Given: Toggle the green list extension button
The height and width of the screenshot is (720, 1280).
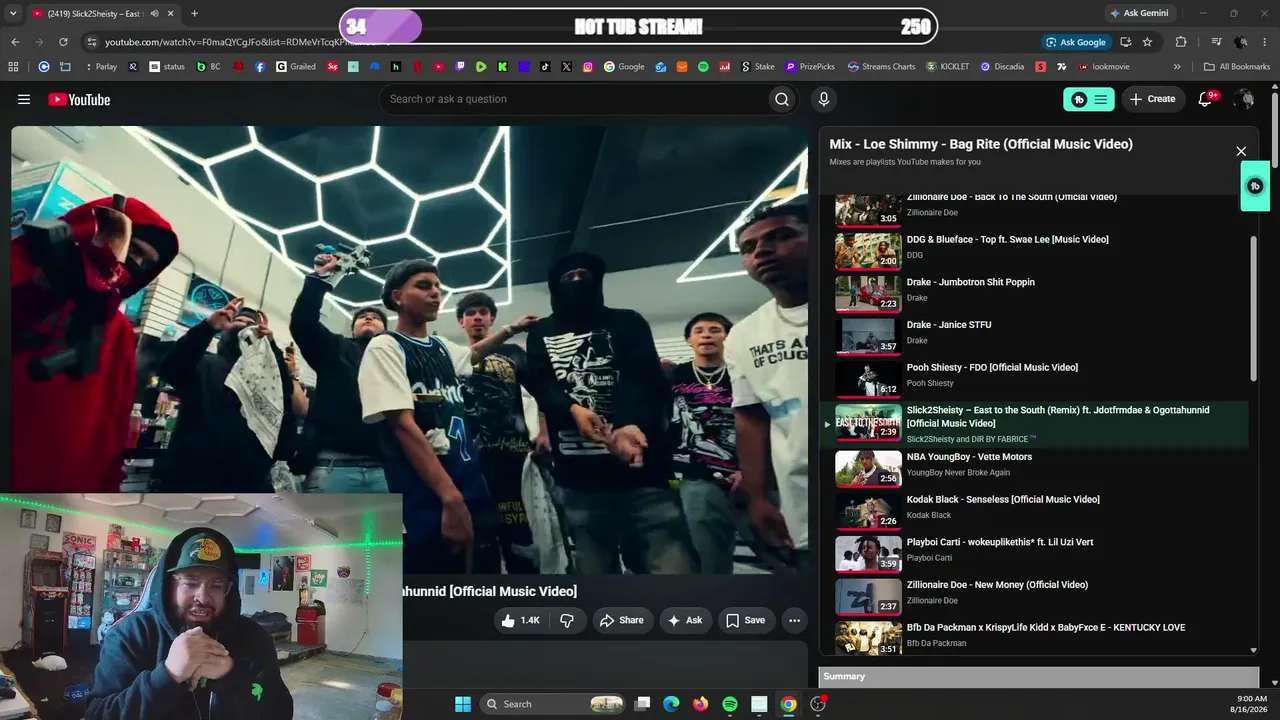Looking at the screenshot, I should 1089,99.
